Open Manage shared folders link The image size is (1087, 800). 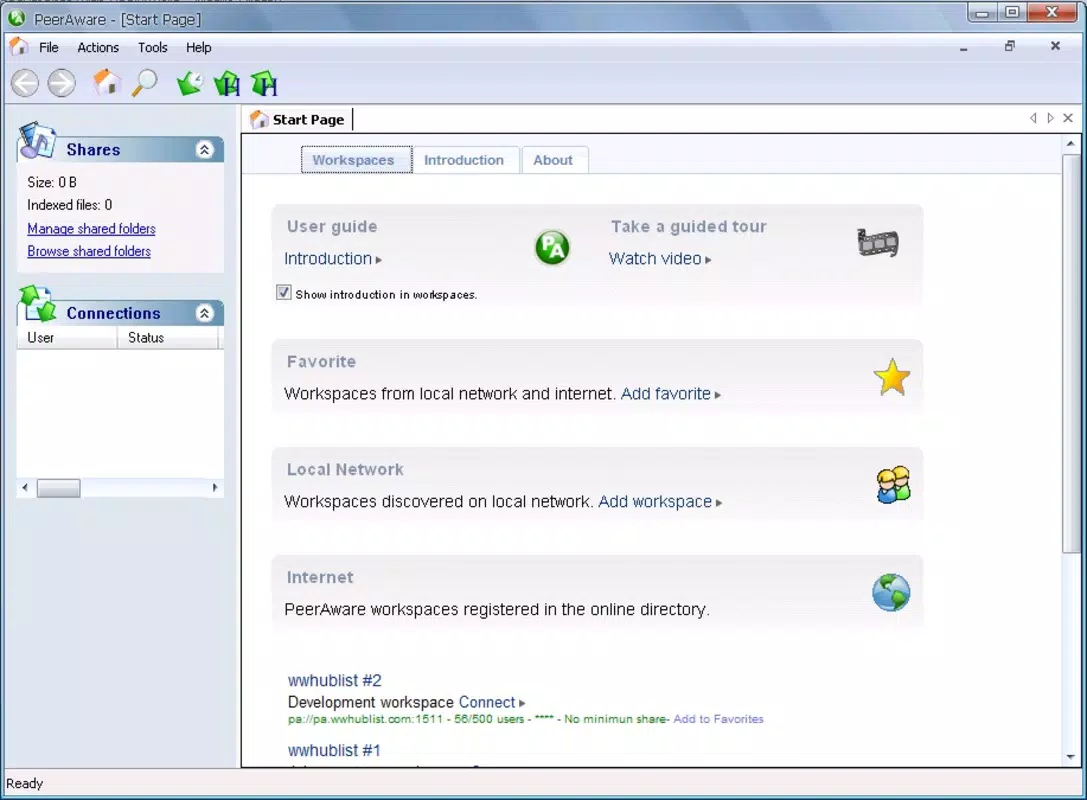[x=92, y=229]
